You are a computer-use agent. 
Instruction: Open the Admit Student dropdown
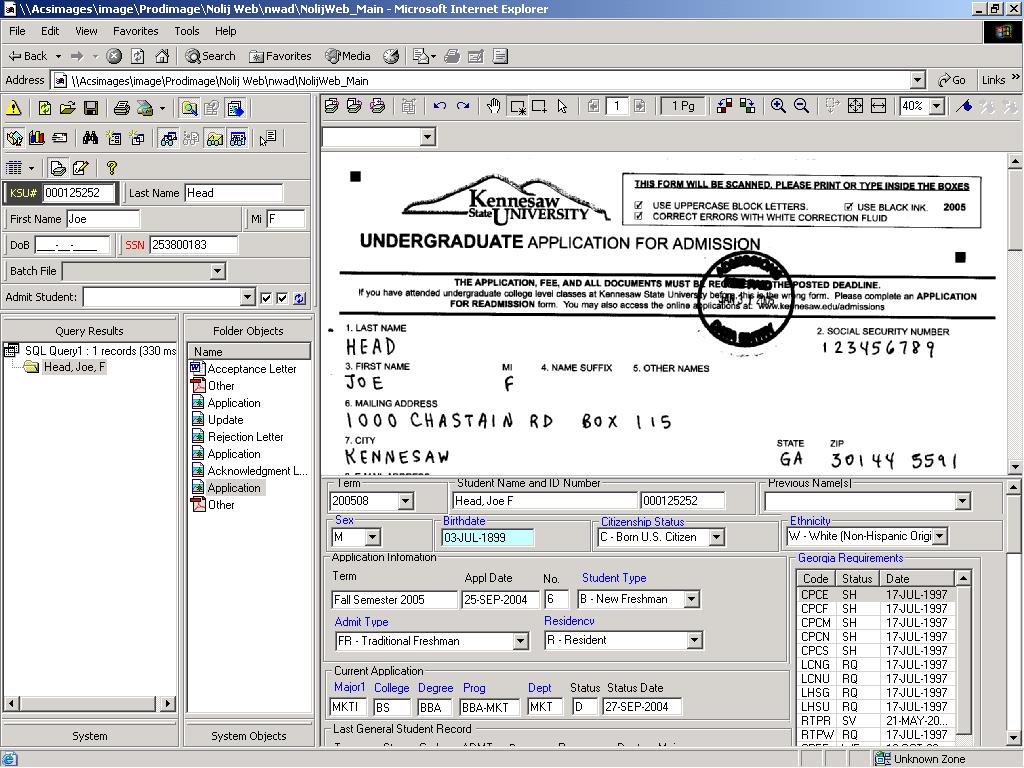247,297
